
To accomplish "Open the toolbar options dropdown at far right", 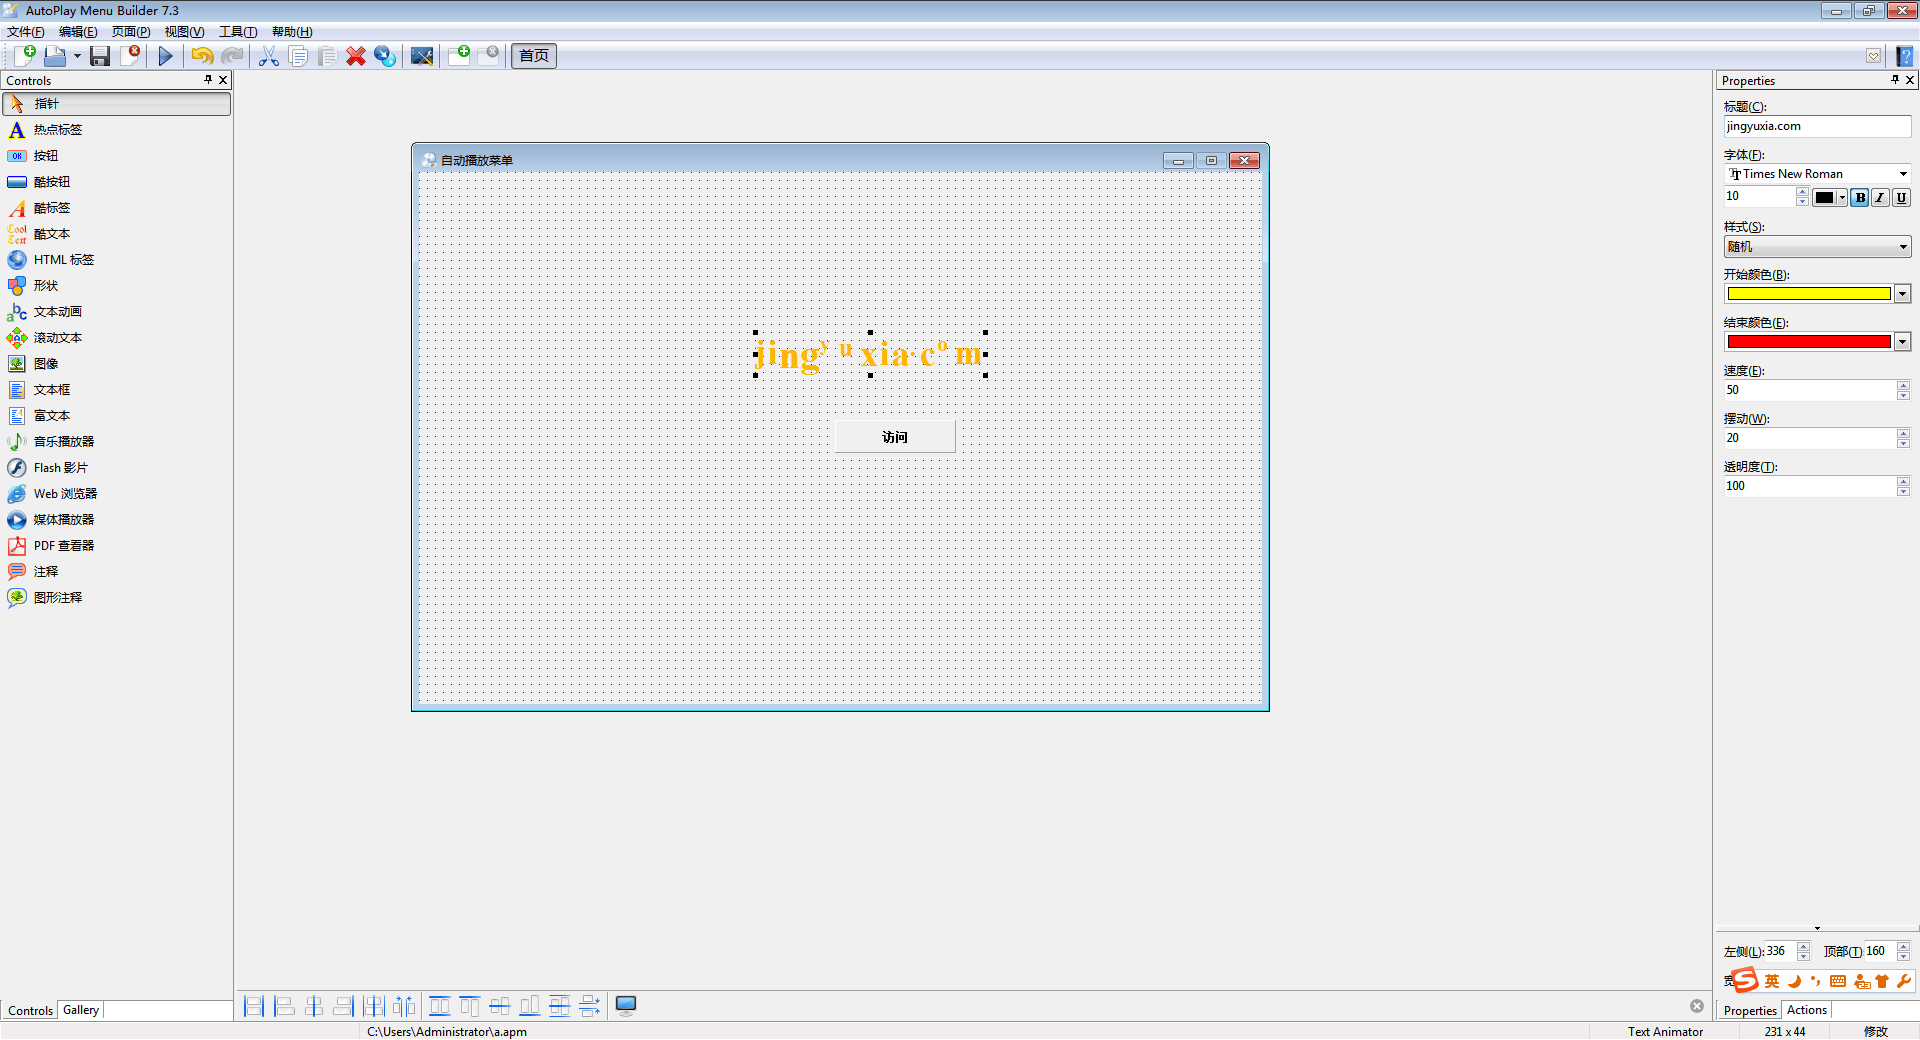I will pyautogui.click(x=1873, y=56).
